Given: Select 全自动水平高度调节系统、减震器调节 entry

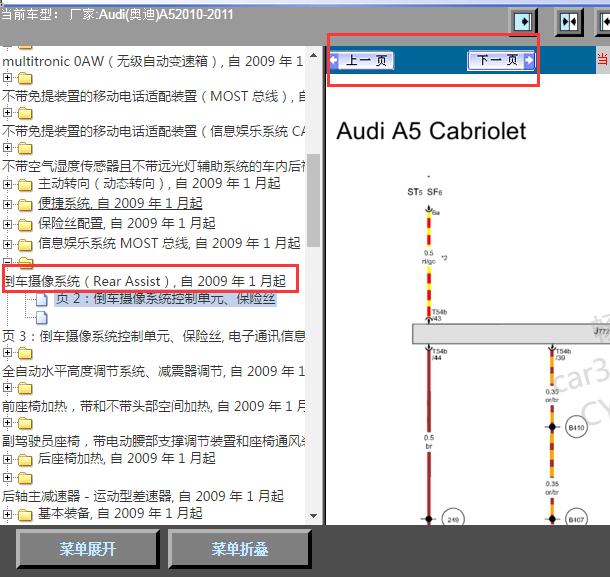Looking at the screenshot, I should [153, 371].
